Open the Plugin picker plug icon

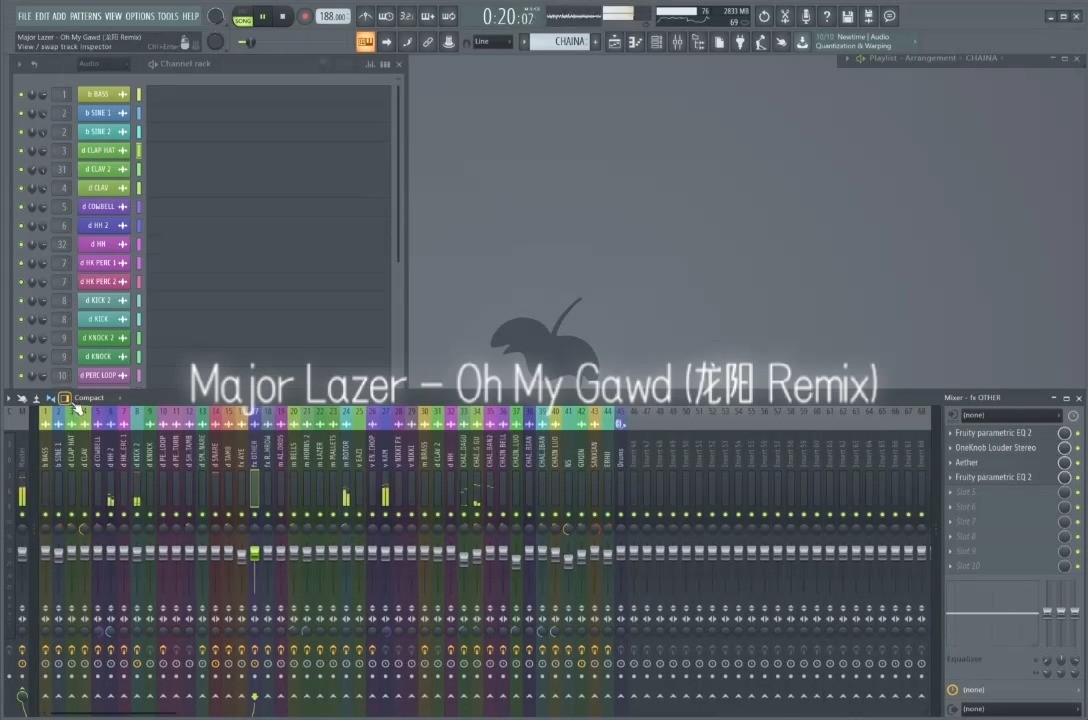739,42
